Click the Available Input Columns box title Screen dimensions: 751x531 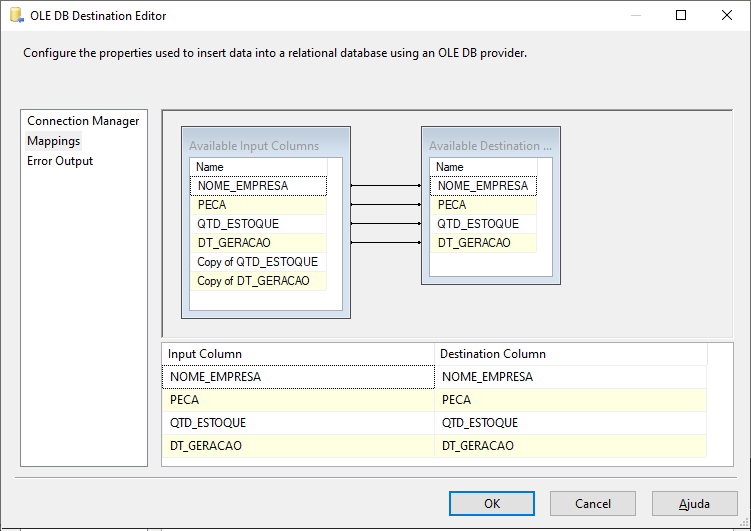click(x=254, y=146)
